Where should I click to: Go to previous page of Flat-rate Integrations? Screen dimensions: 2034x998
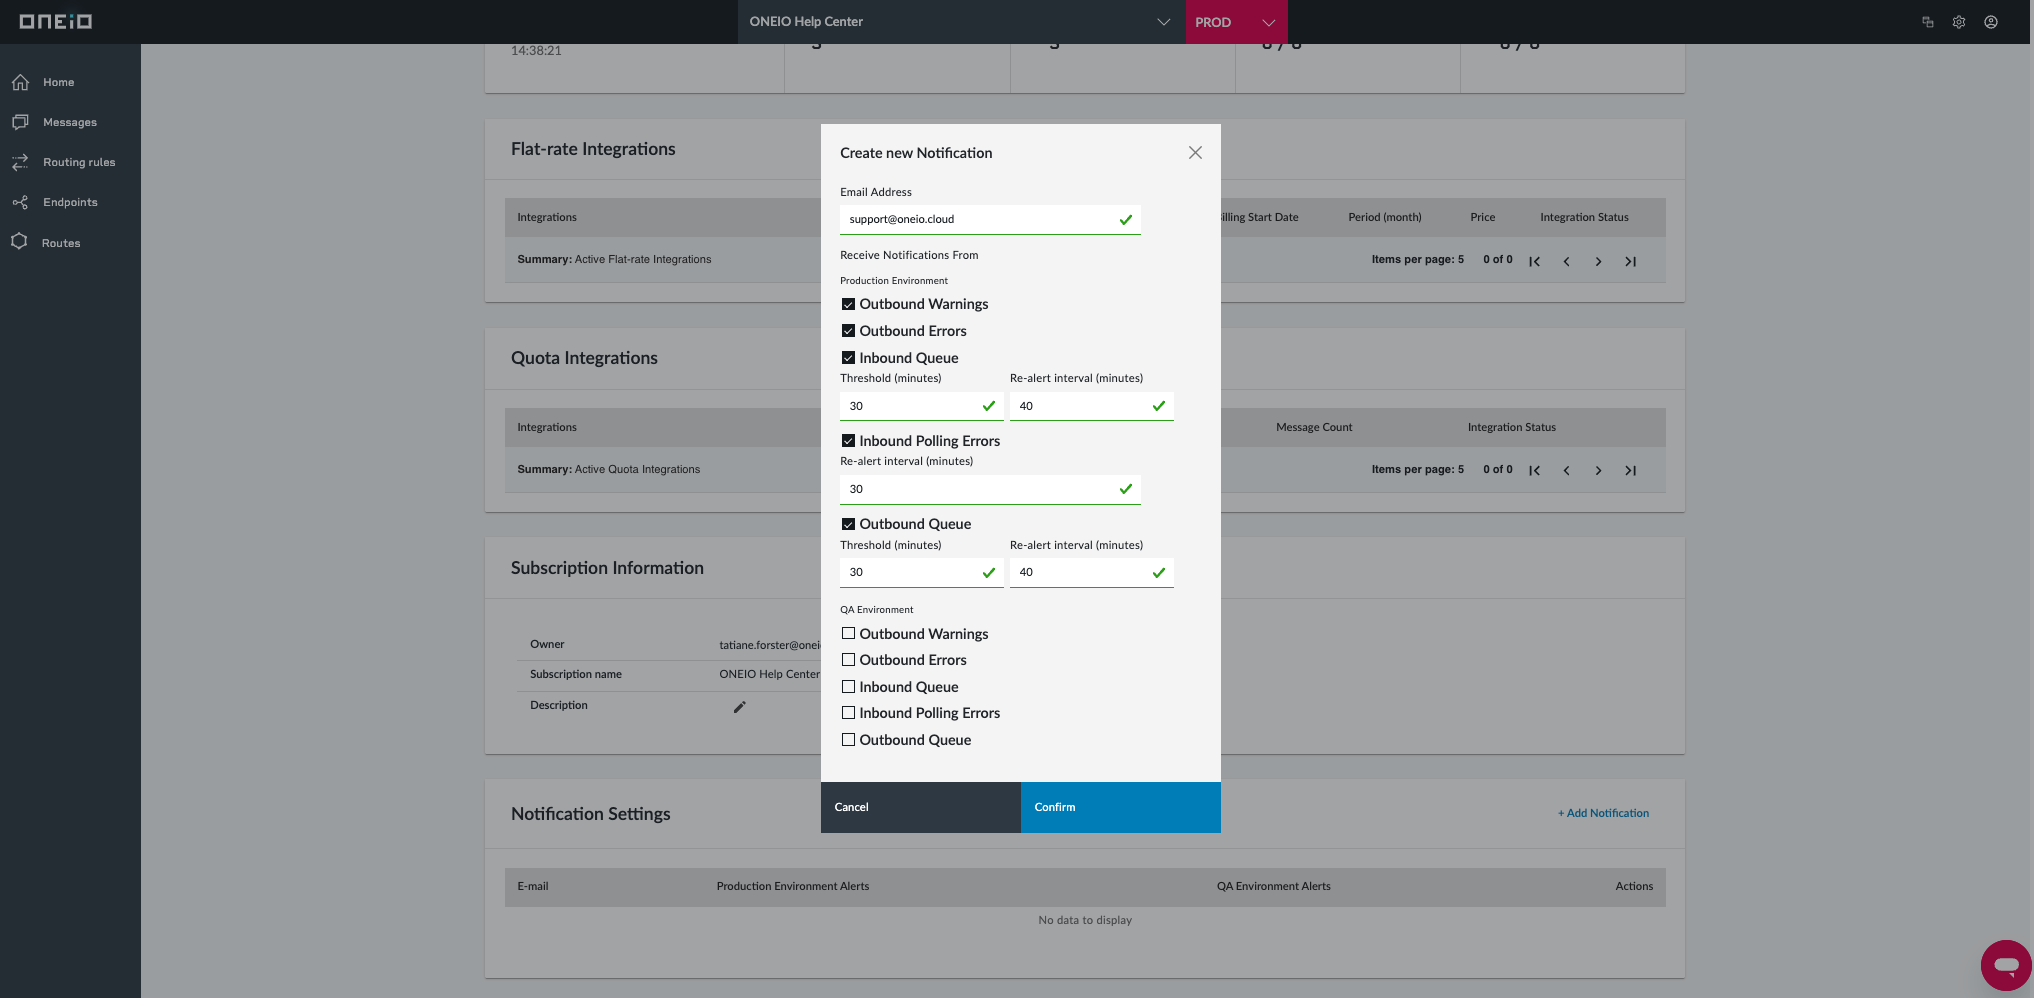coord(1566,262)
